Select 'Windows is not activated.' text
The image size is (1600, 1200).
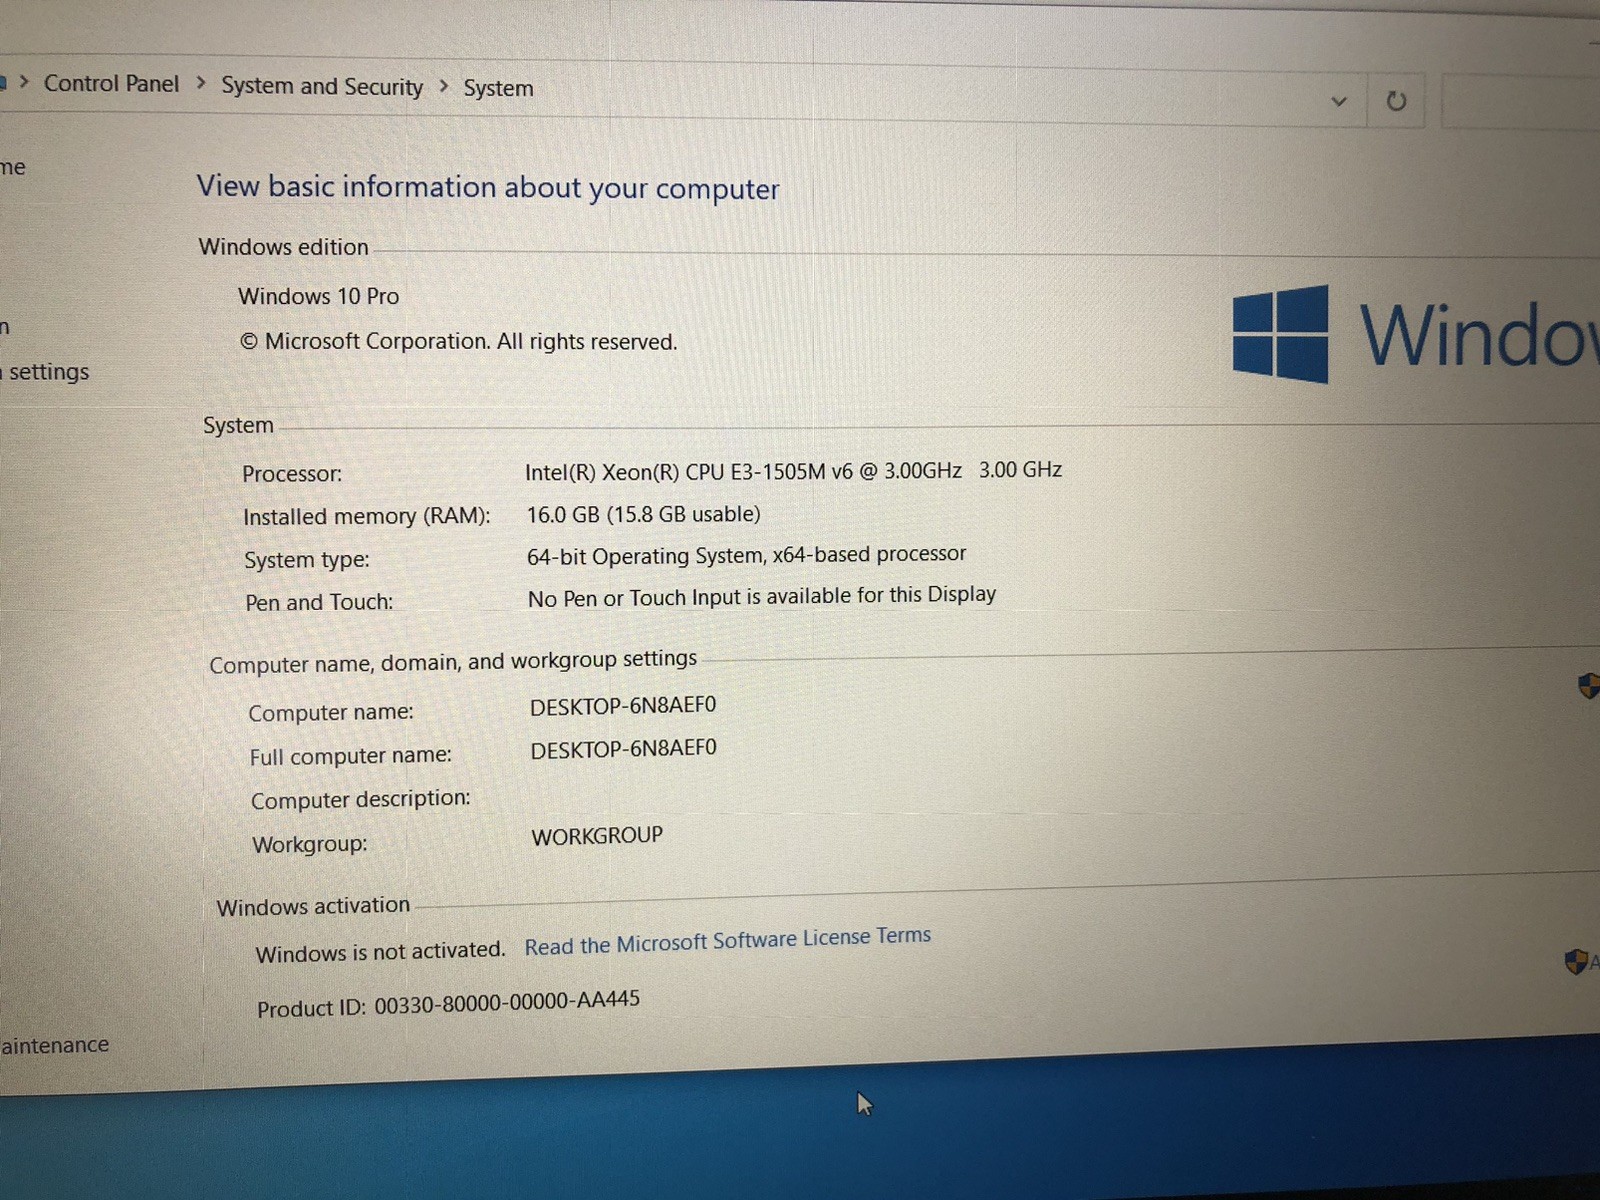click(x=380, y=951)
